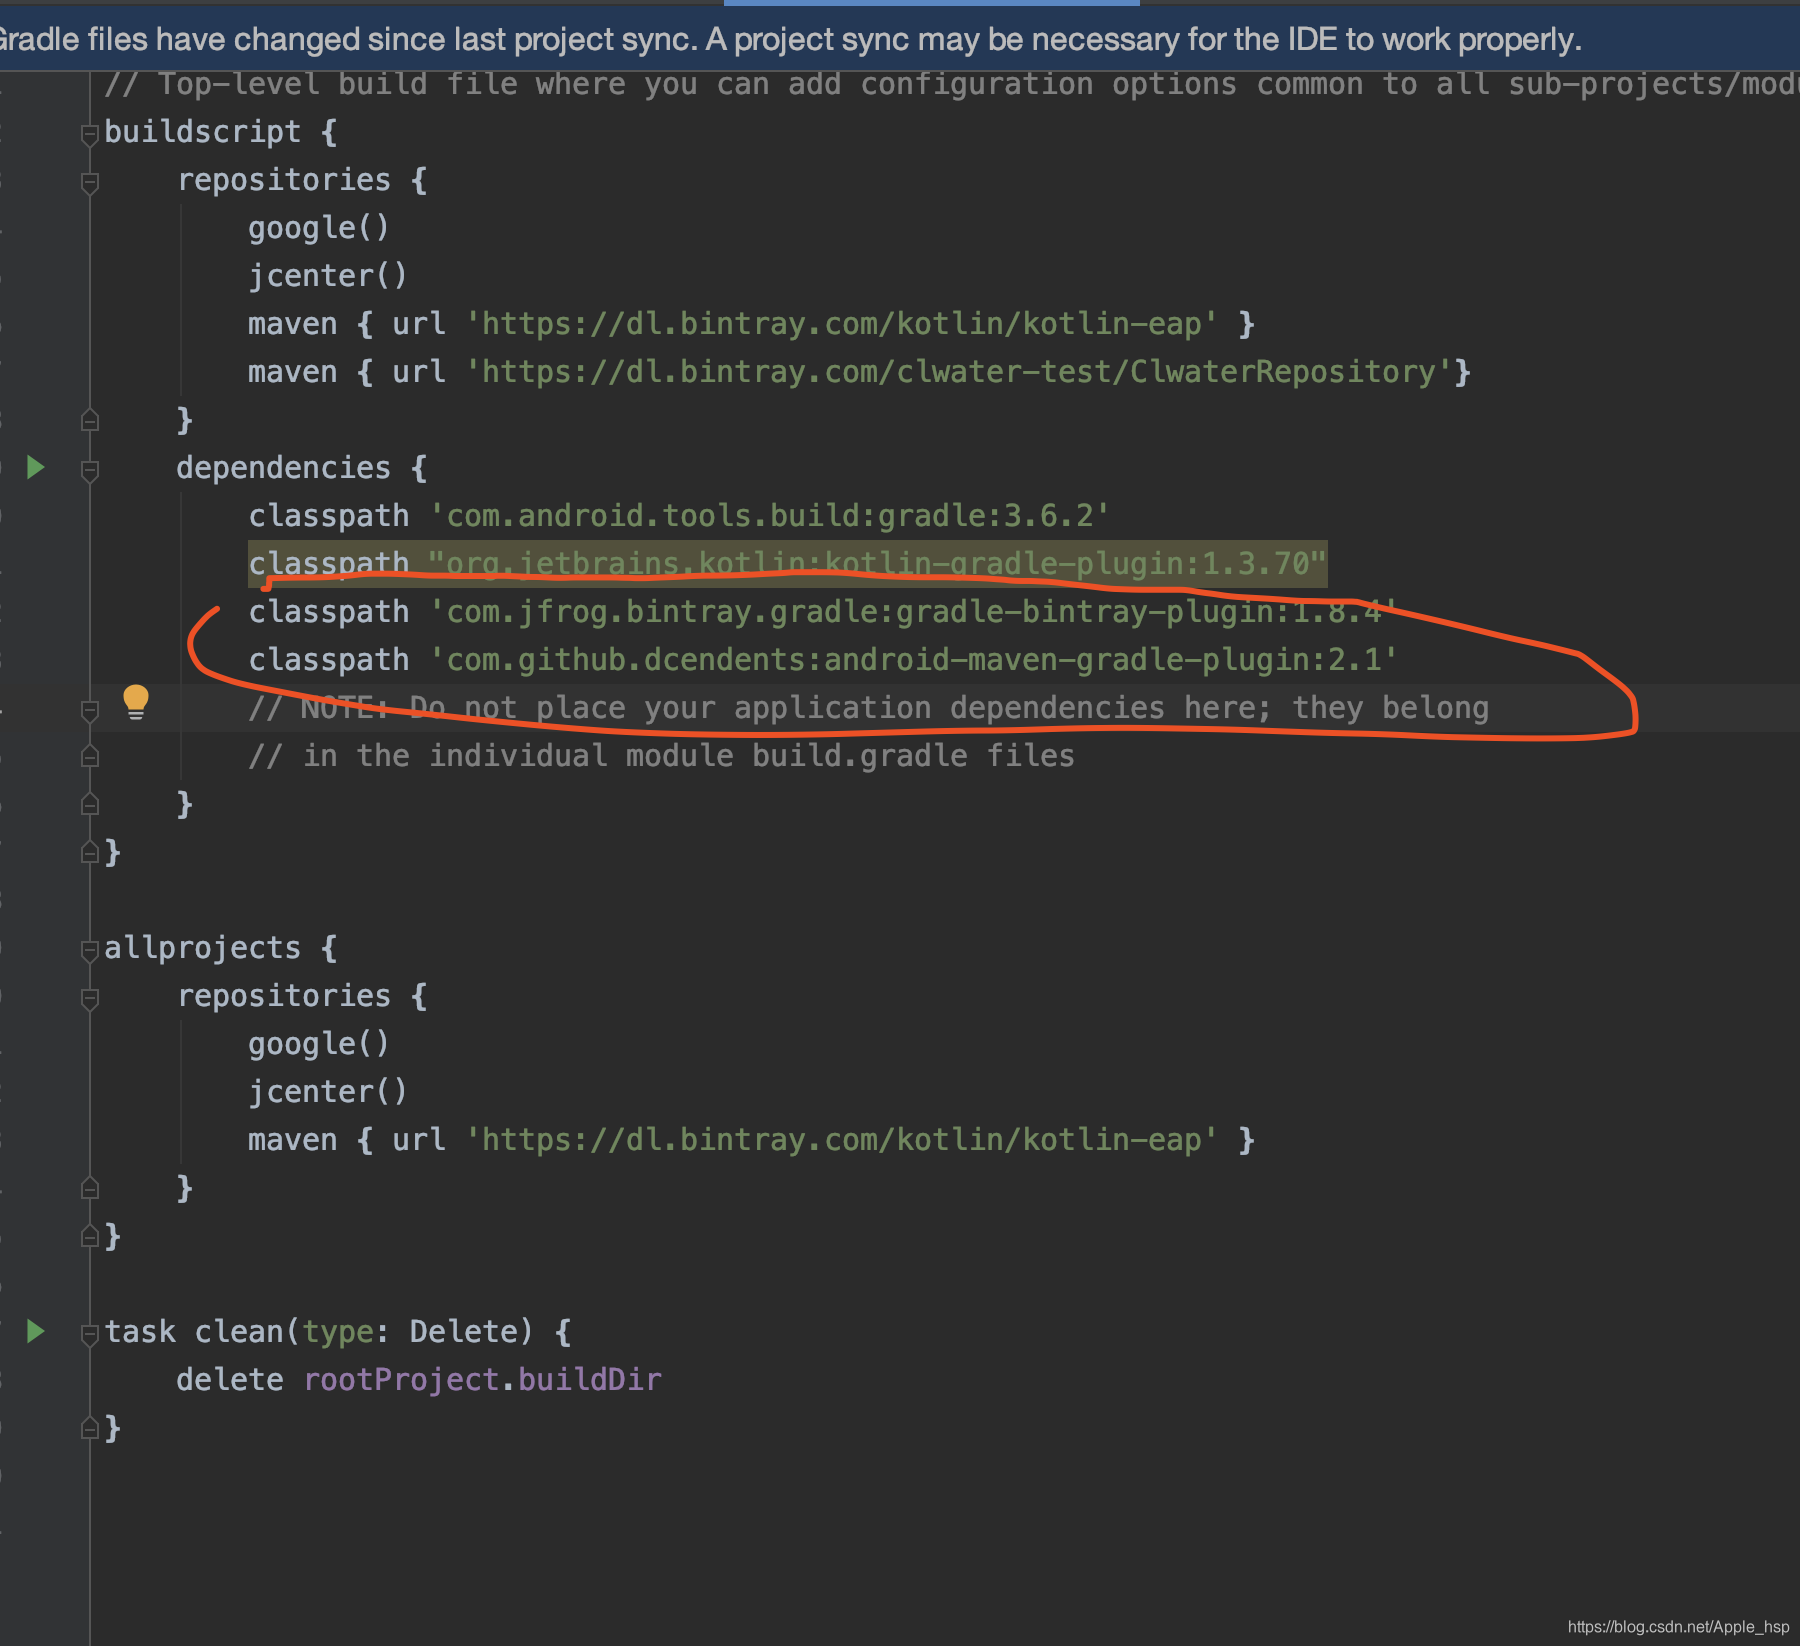Image resolution: width=1800 pixels, height=1646 pixels.
Task: Click the run arrow beside dependencies block
Action: point(36,467)
